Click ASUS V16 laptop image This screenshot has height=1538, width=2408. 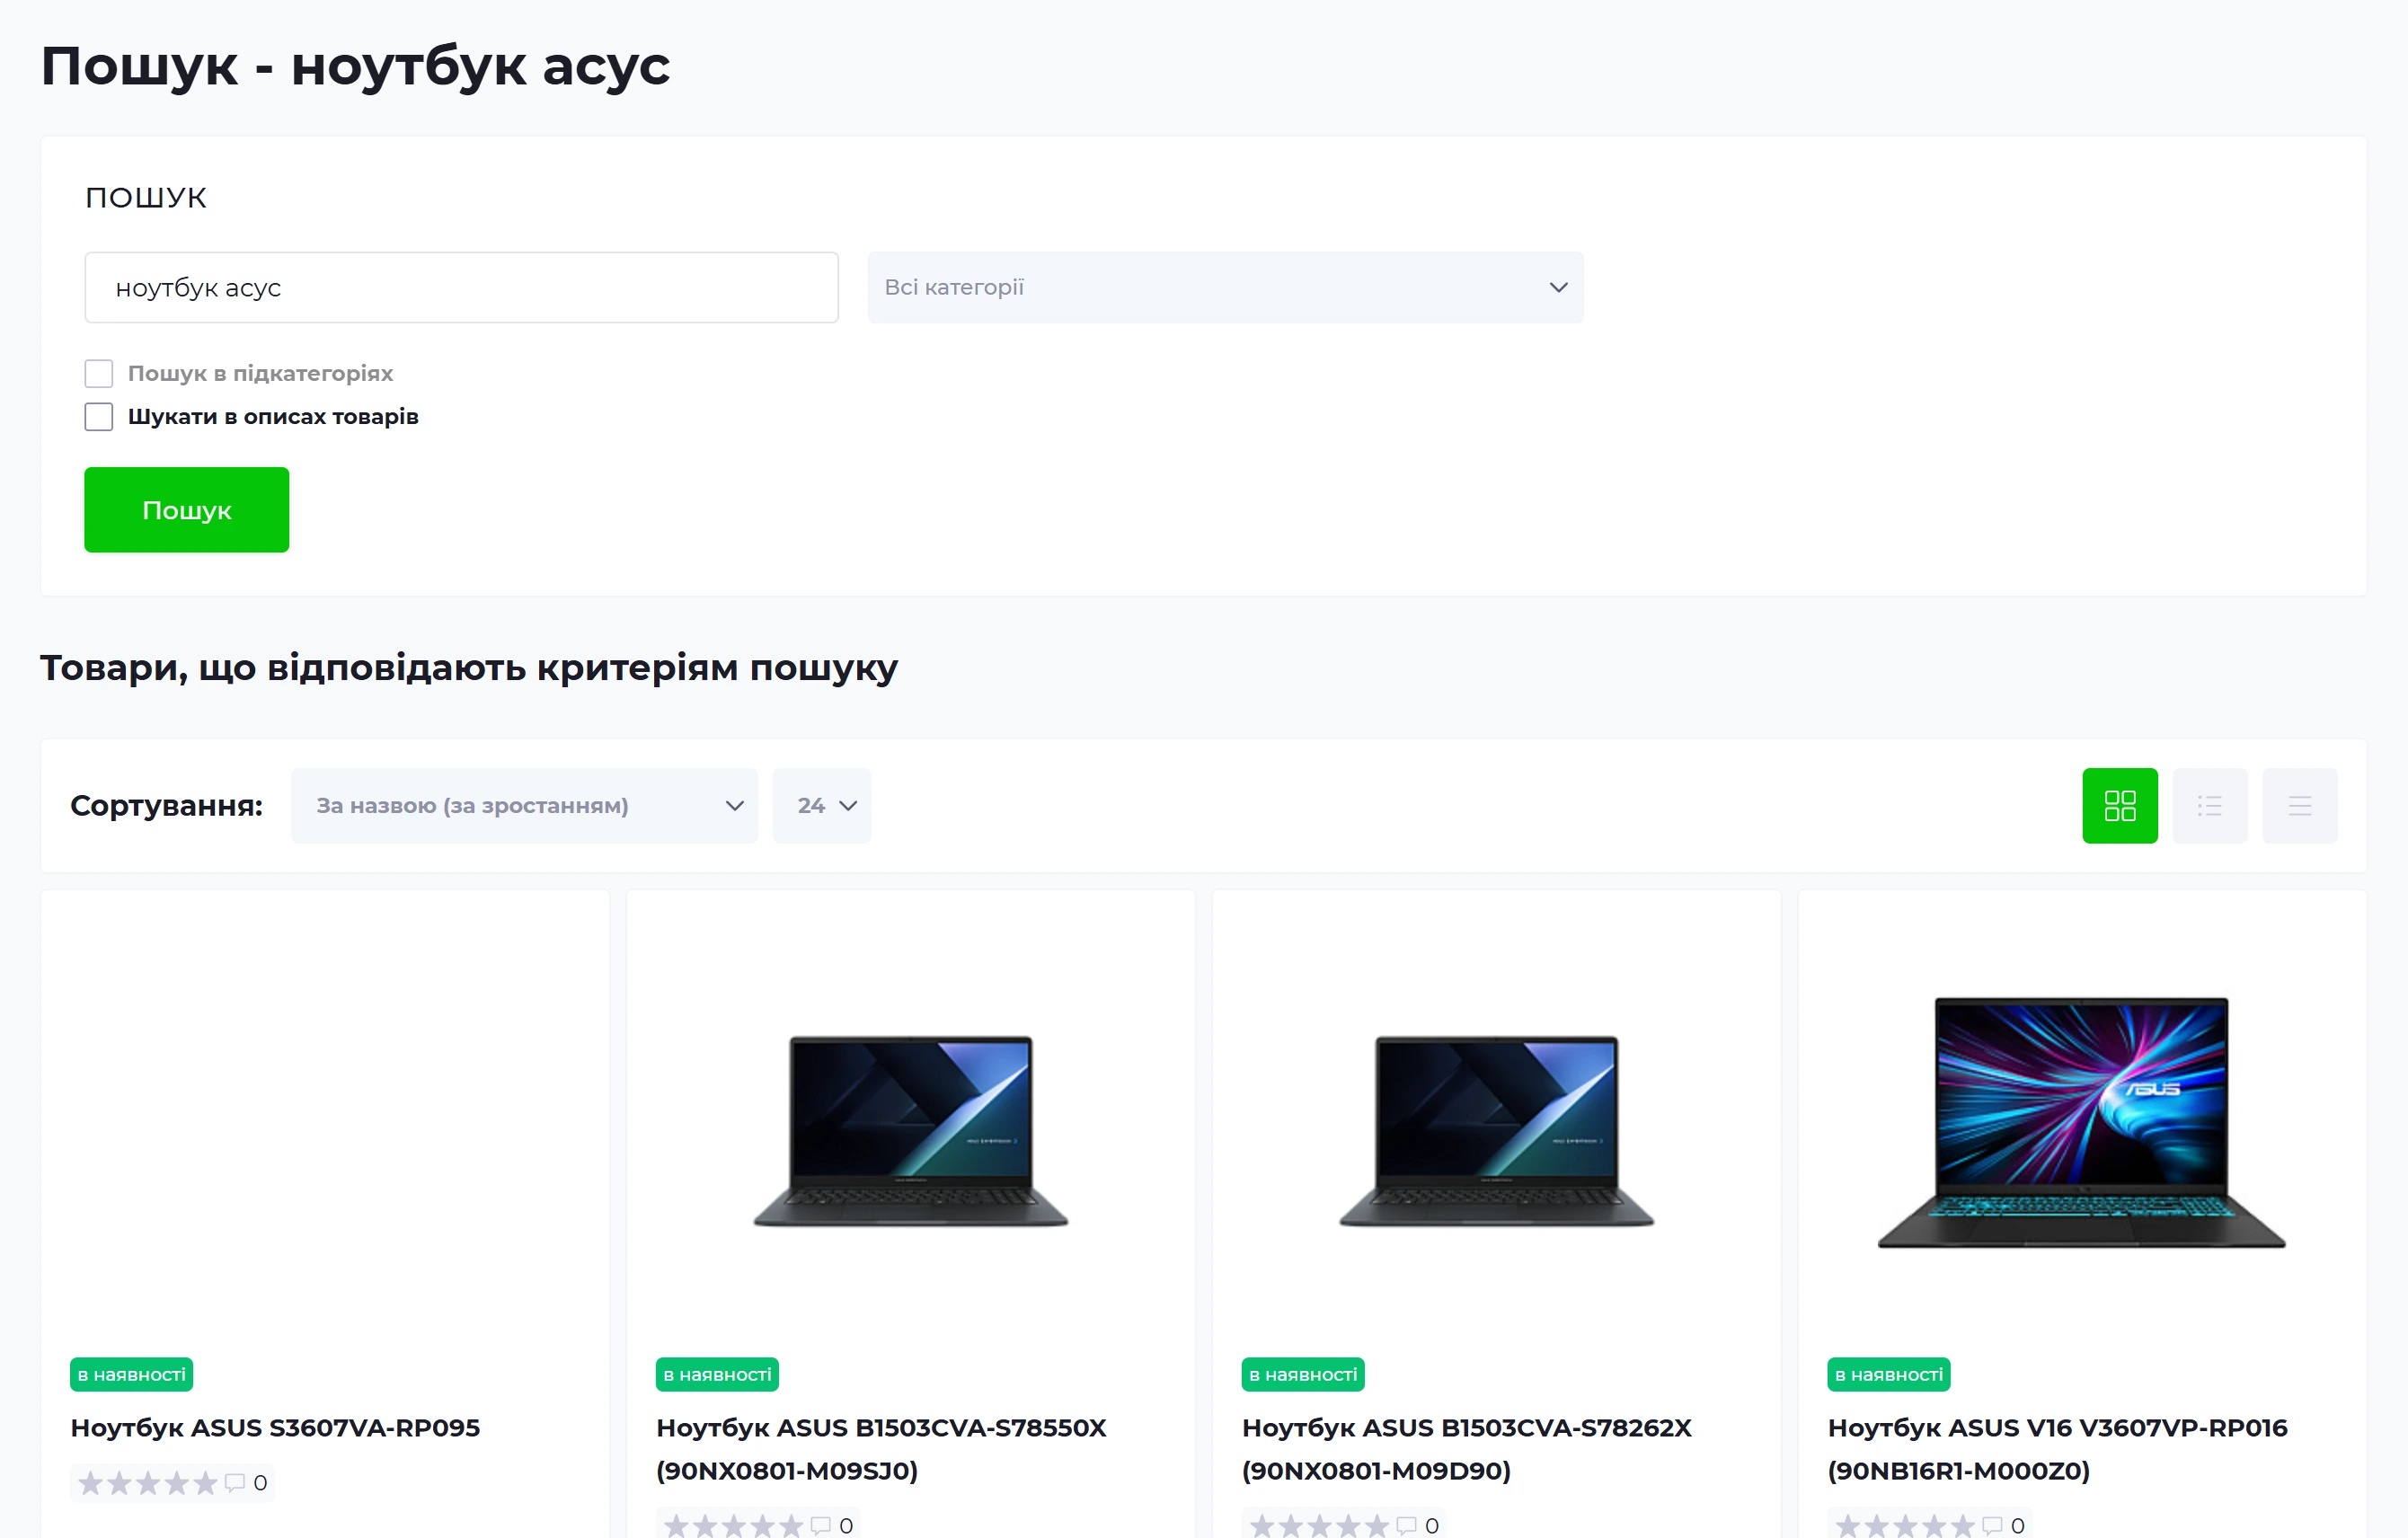point(2081,1122)
